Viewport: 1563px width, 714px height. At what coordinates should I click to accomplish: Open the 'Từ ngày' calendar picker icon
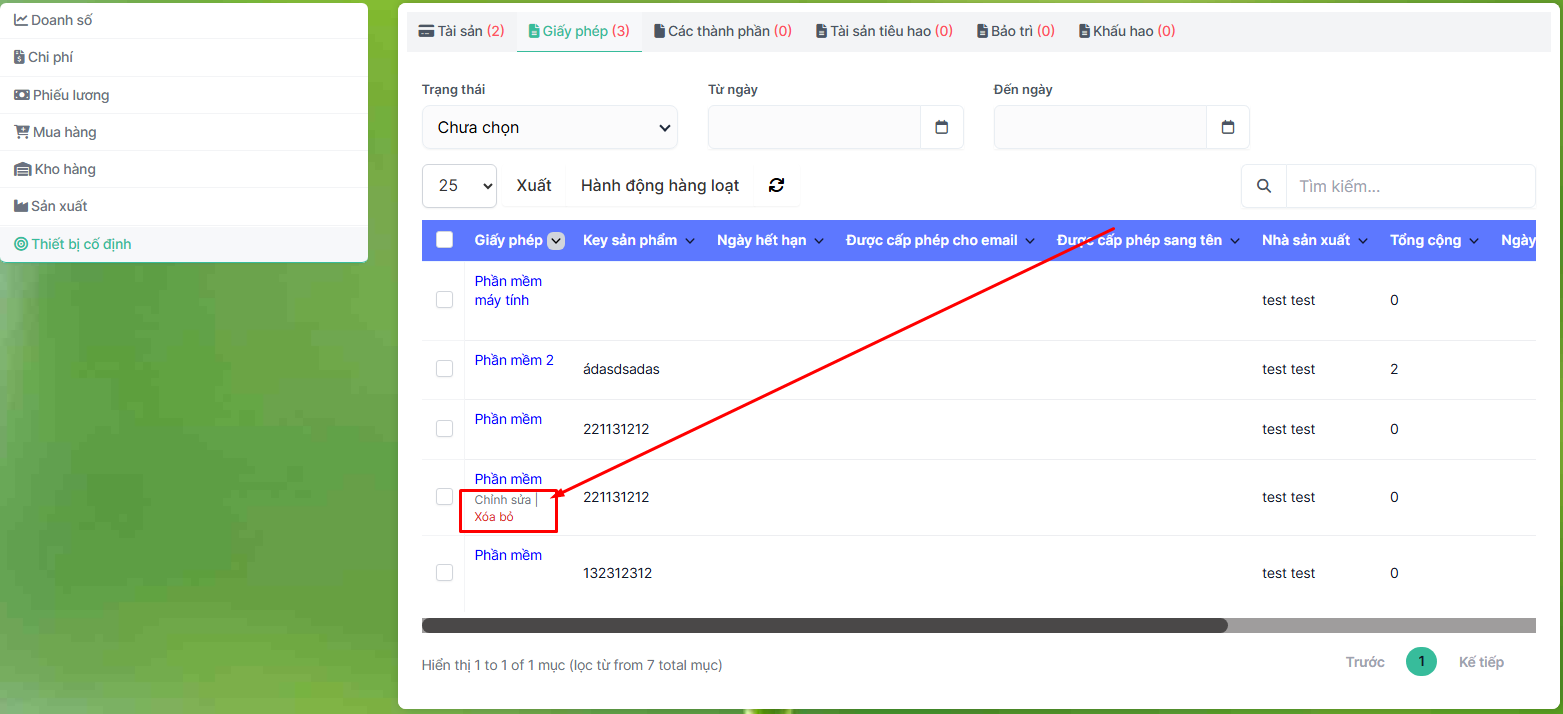[x=941, y=127]
